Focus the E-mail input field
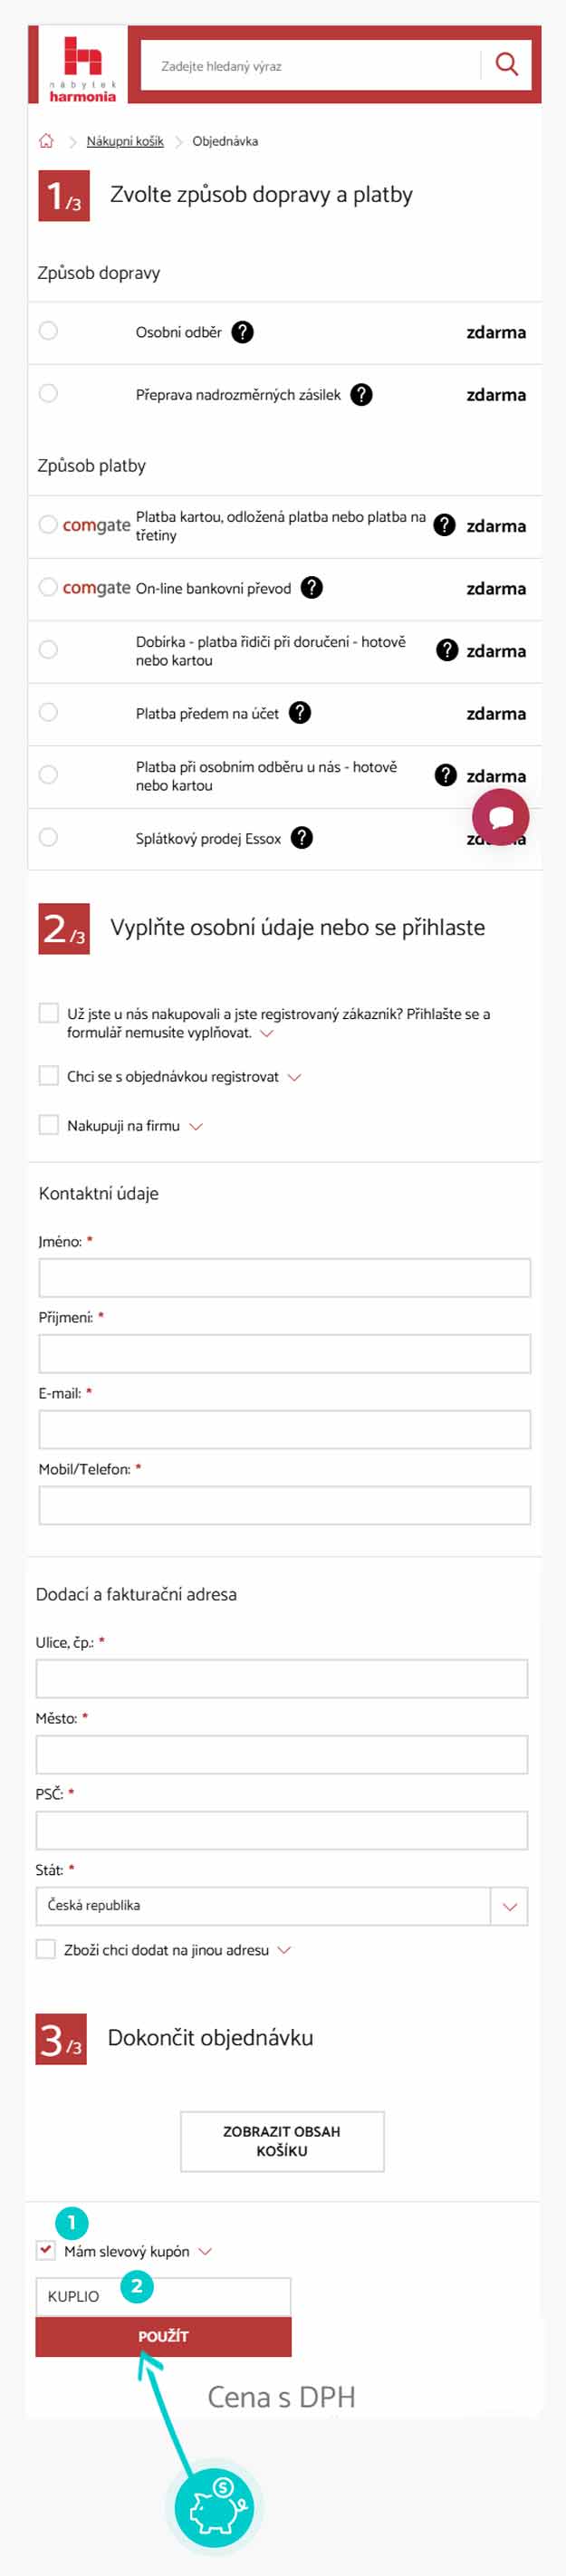 284,1429
